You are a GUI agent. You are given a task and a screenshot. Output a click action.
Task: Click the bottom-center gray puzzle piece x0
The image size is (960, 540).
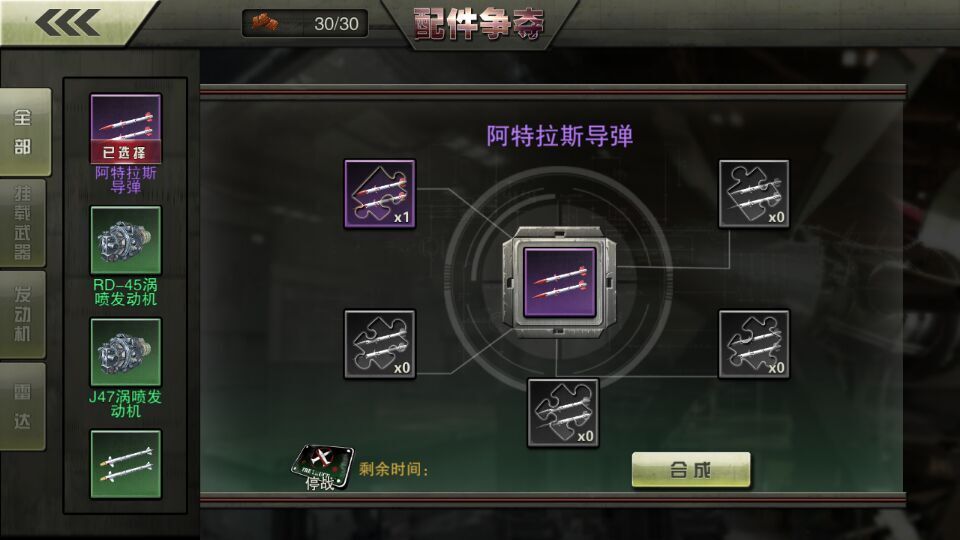(x=563, y=413)
